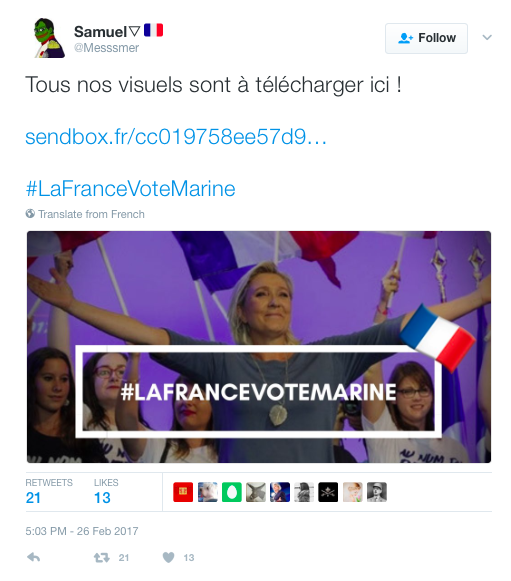Click the globe translate icon
The width and height of the screenshot is (511, 581).
tap(30, 213)
